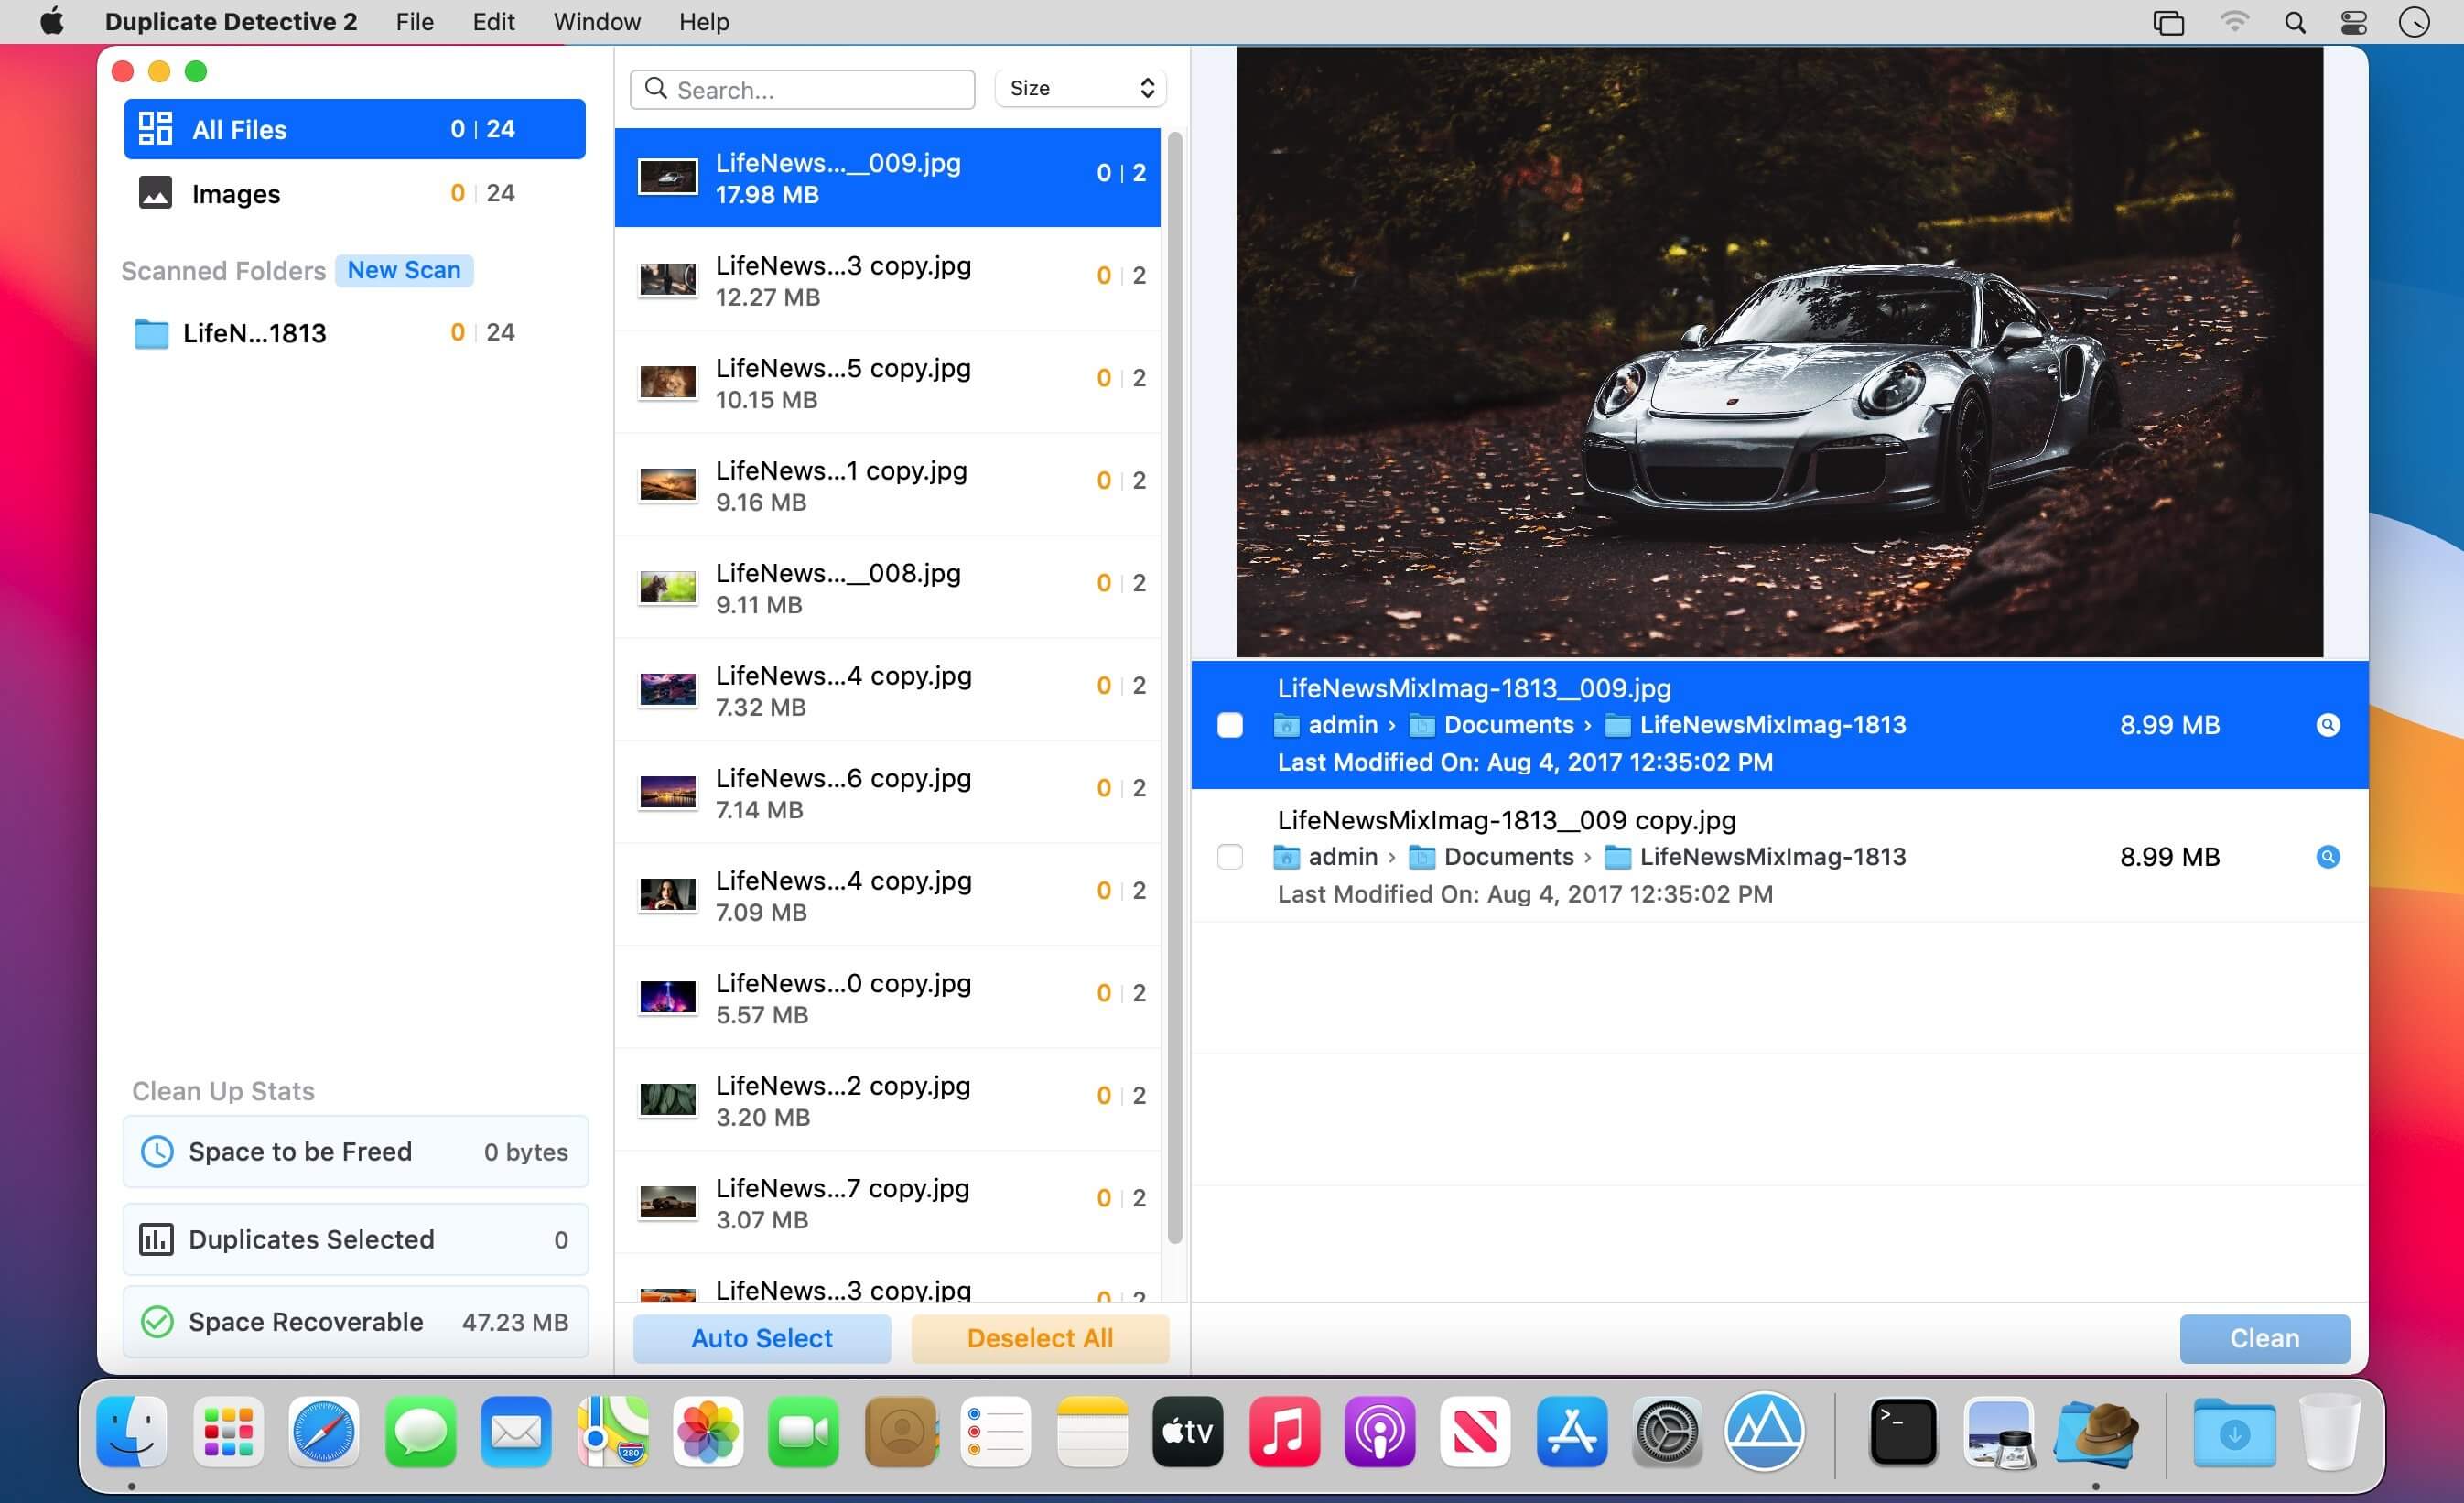Click the duplicate list vertical scrollbar
Viewport: 2464px width, 1503px height.
(x=1175, y=690)
